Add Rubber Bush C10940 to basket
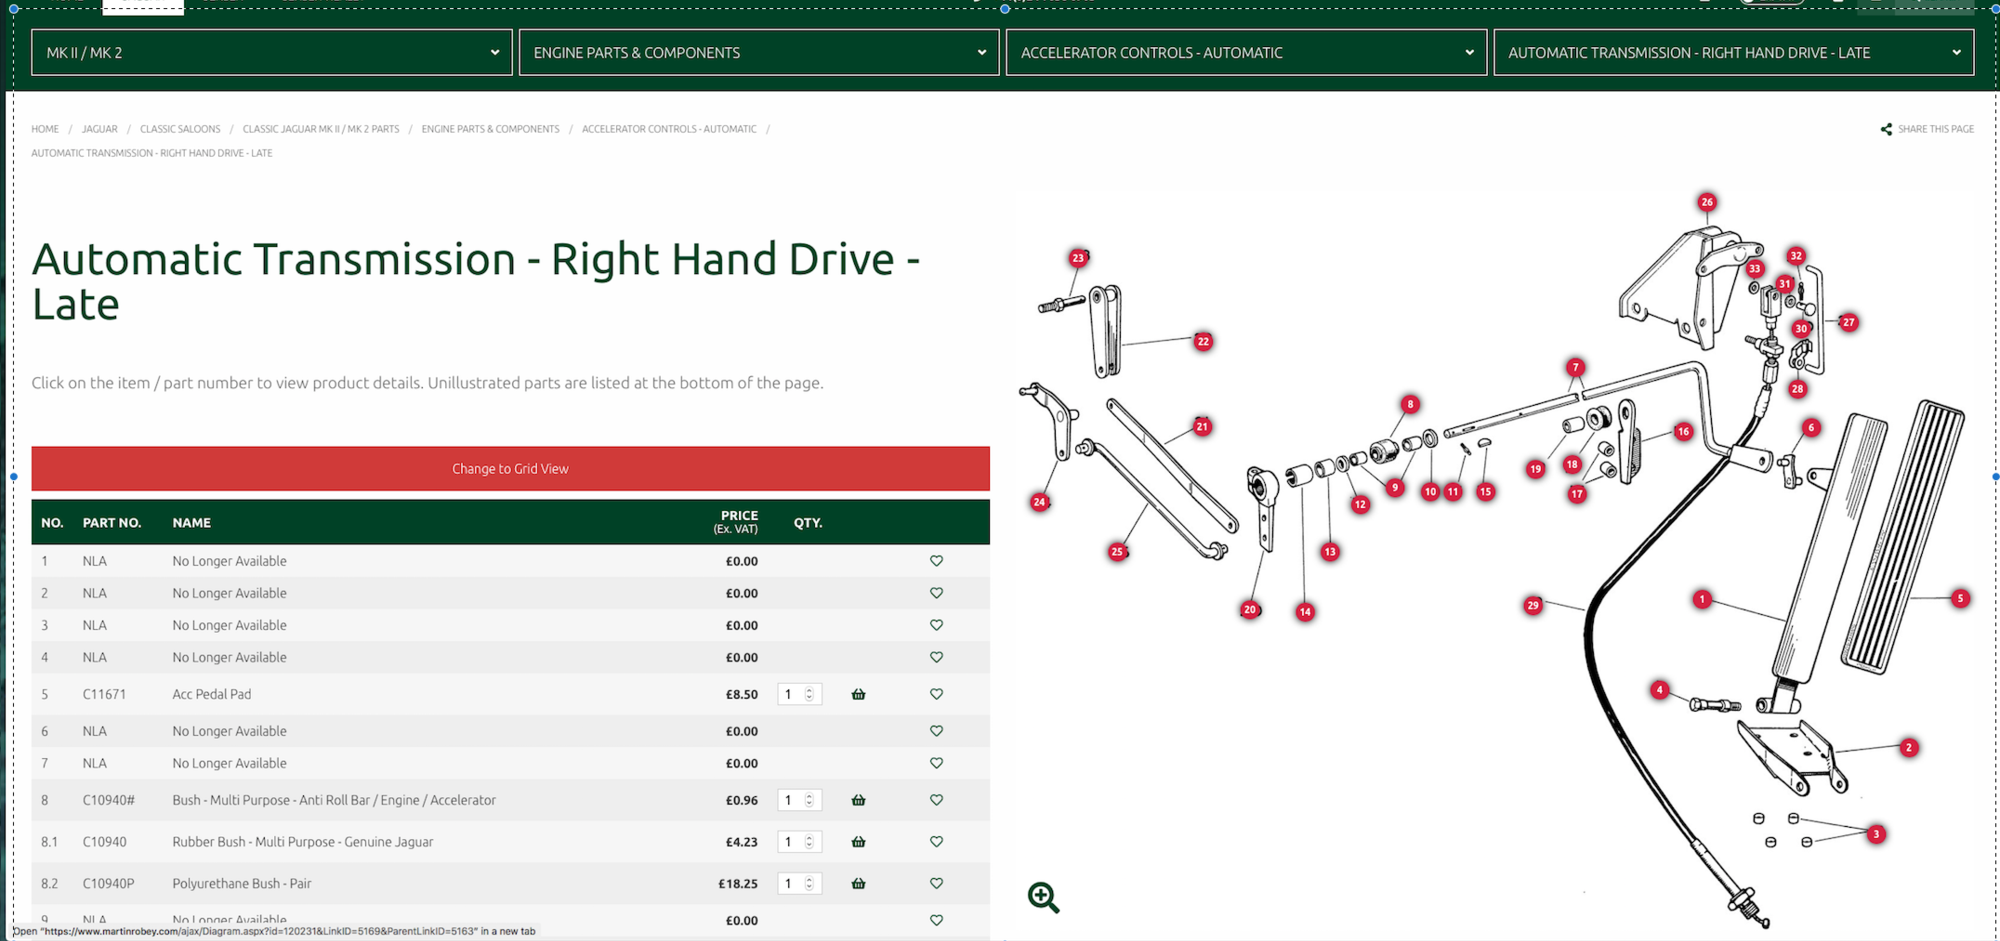The height and width of the screenshot is (941, 2000). click(x=858, y=842)
